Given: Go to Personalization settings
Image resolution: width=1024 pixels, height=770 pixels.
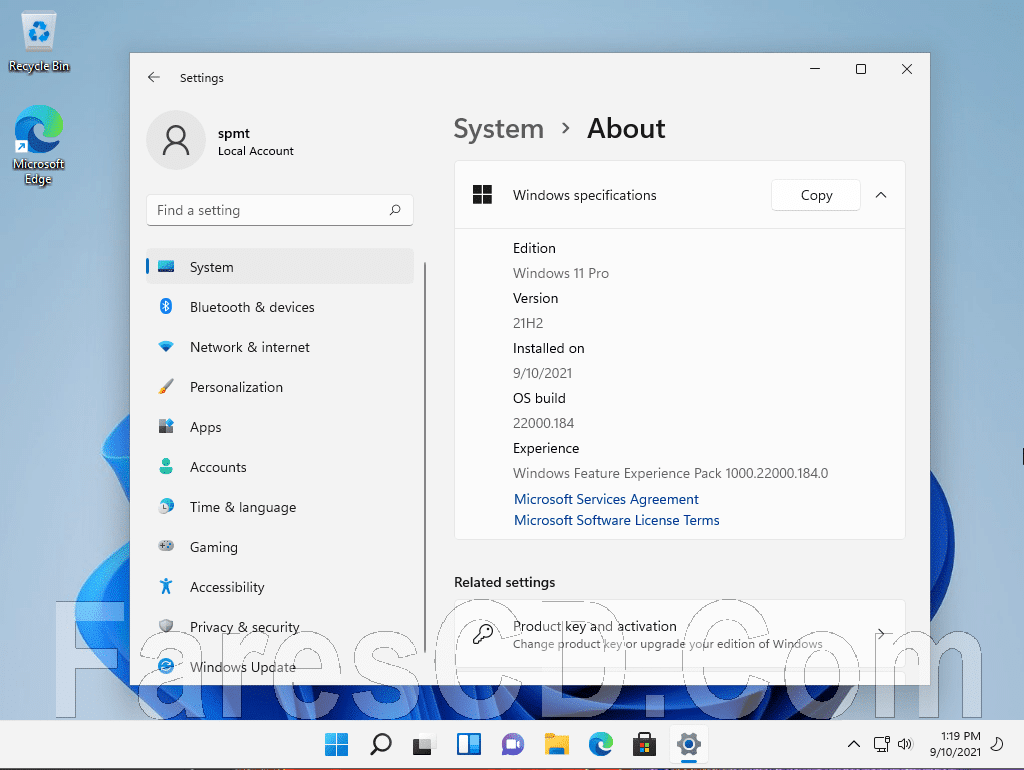Looking at the screenshot, I should [280, 387].
